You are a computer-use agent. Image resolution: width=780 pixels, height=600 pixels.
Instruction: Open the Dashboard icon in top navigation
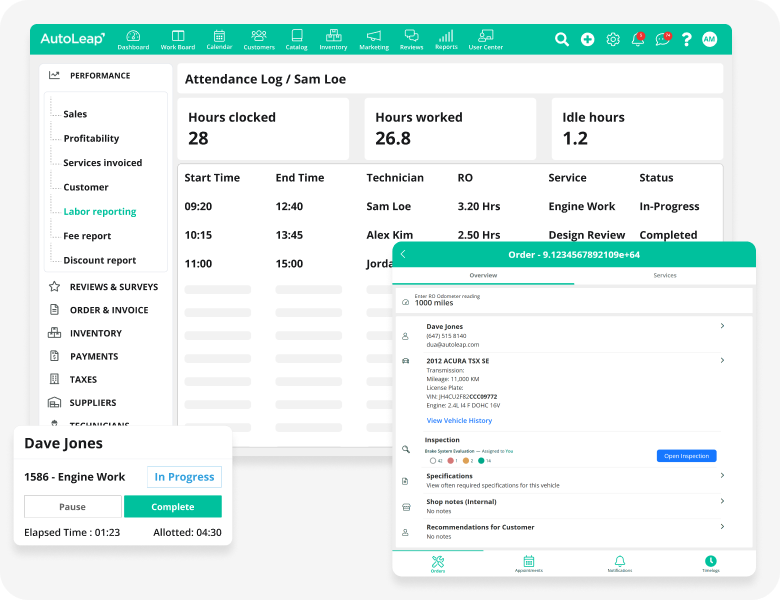pos(133,39)
